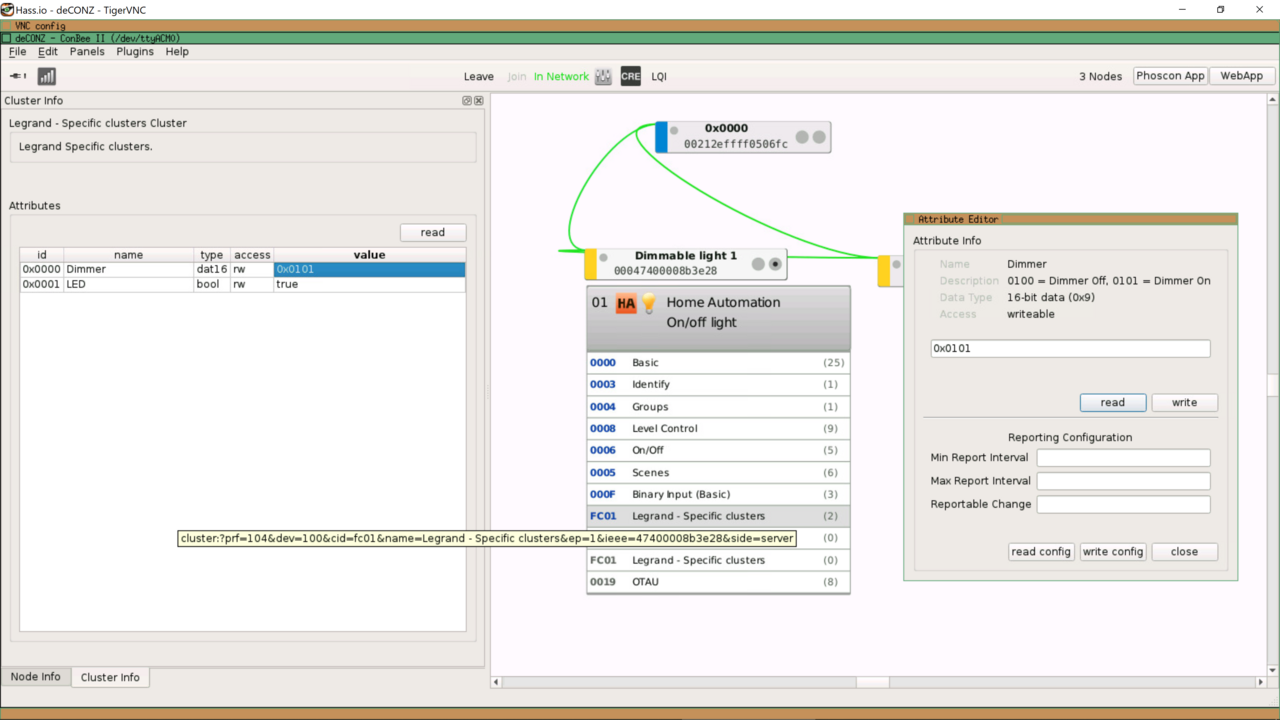Click the light bulb device icon
Screen dimensions: 1280x720
[648, 303]
